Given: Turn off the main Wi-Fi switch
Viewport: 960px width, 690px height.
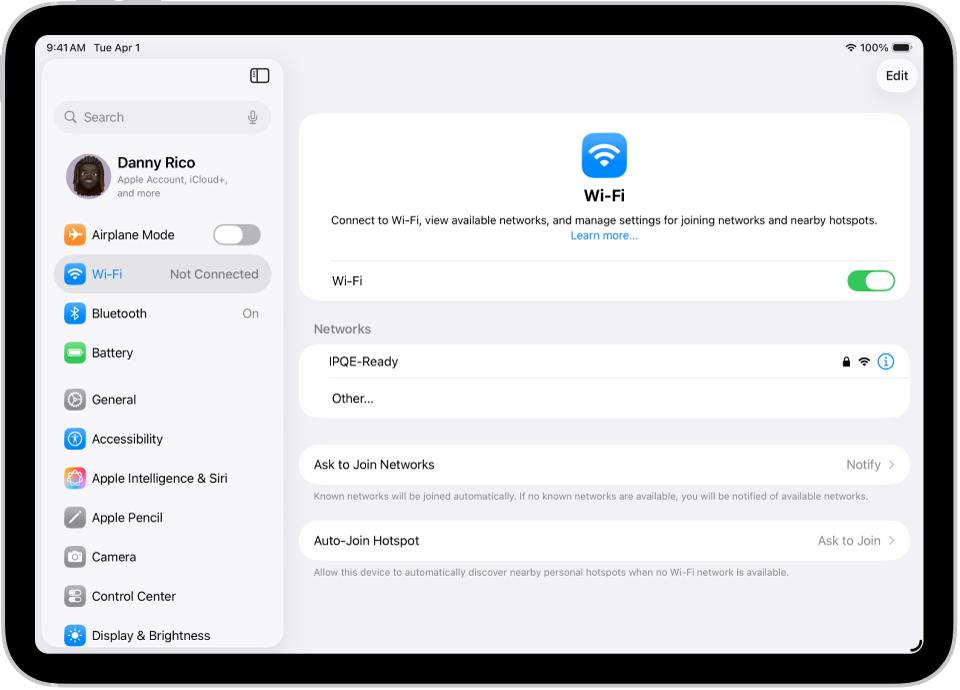Looking at the screenshot, I should click(x=871, y=281).
